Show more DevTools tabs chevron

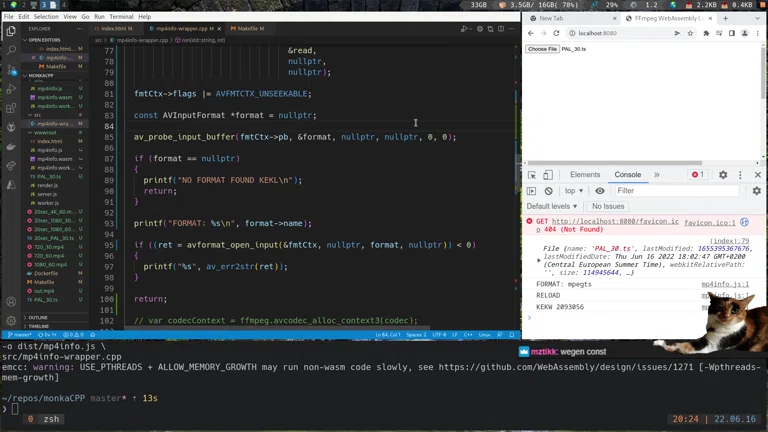[x=656, y=175]
